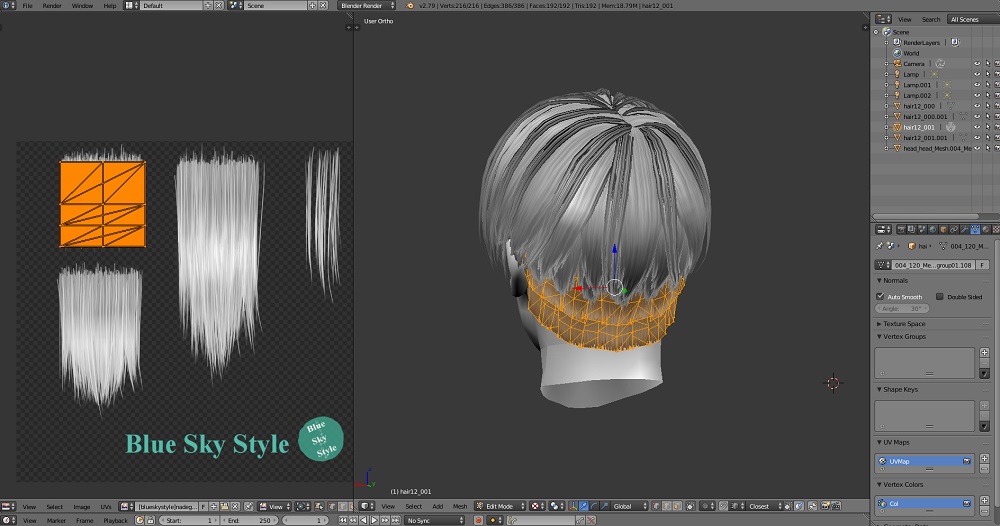Image resolution: width=1000 pixels, height=526 pixels.
Task: Open Blender Render engine dropdown
Action: (x=366, y=5)
